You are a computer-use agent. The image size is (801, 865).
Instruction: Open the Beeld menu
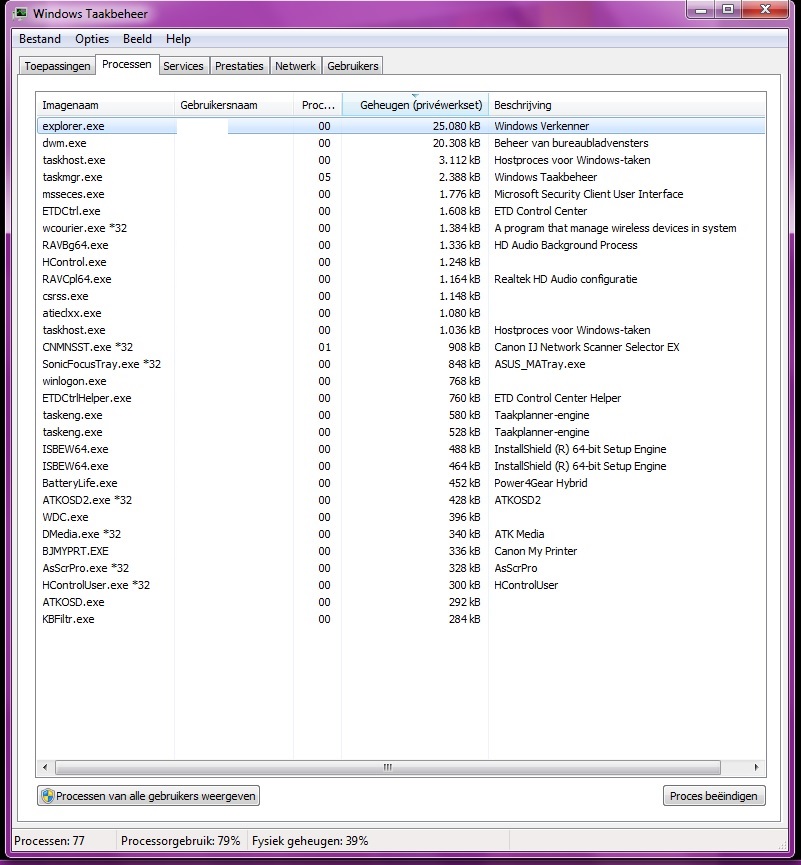(137, 39)
